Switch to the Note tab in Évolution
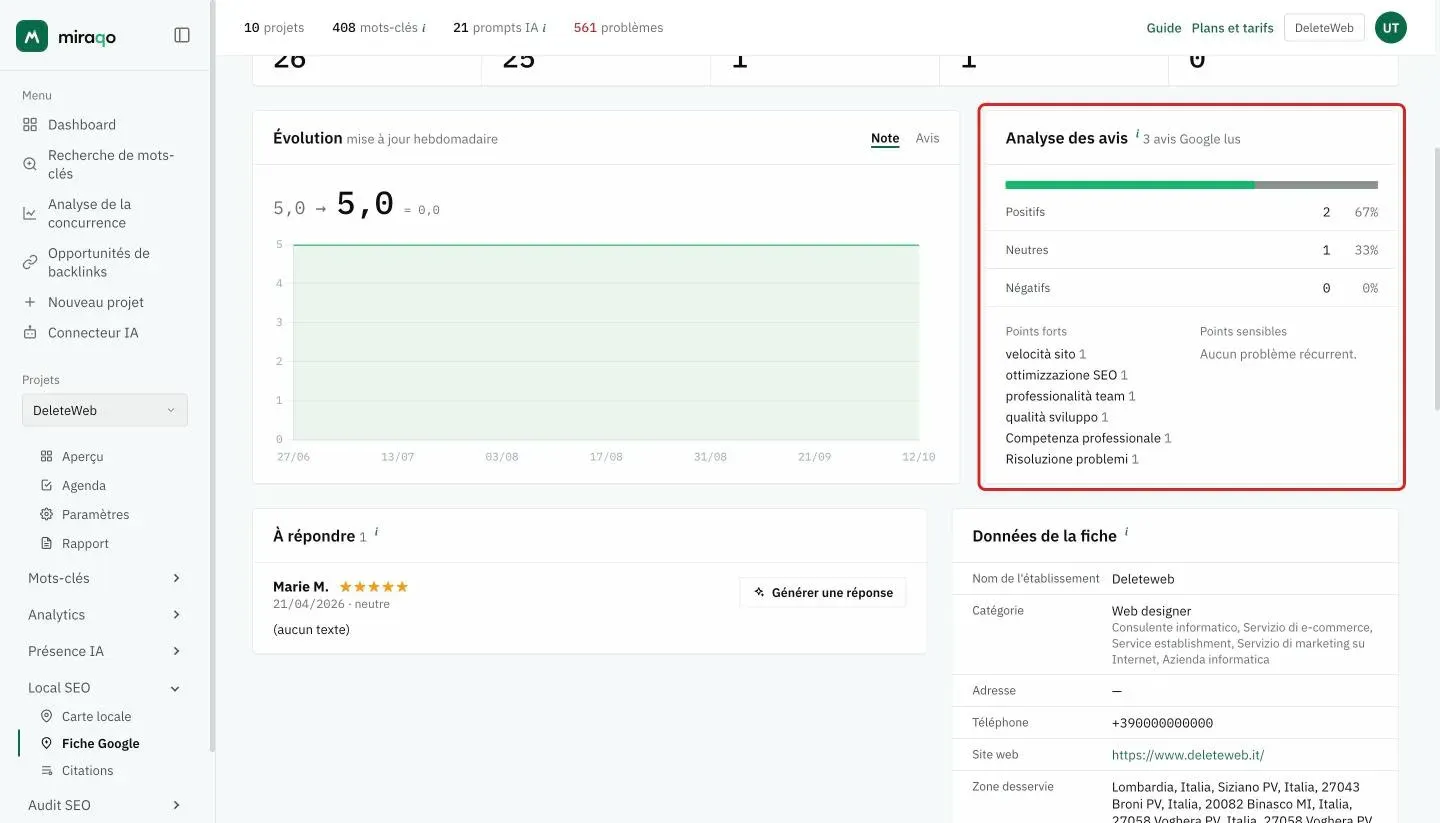 click(885, 139)
